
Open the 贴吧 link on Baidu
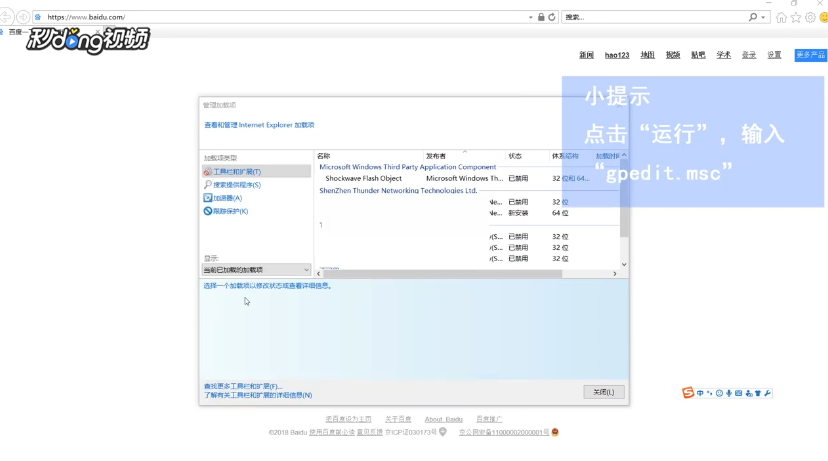tap(698, 55)
